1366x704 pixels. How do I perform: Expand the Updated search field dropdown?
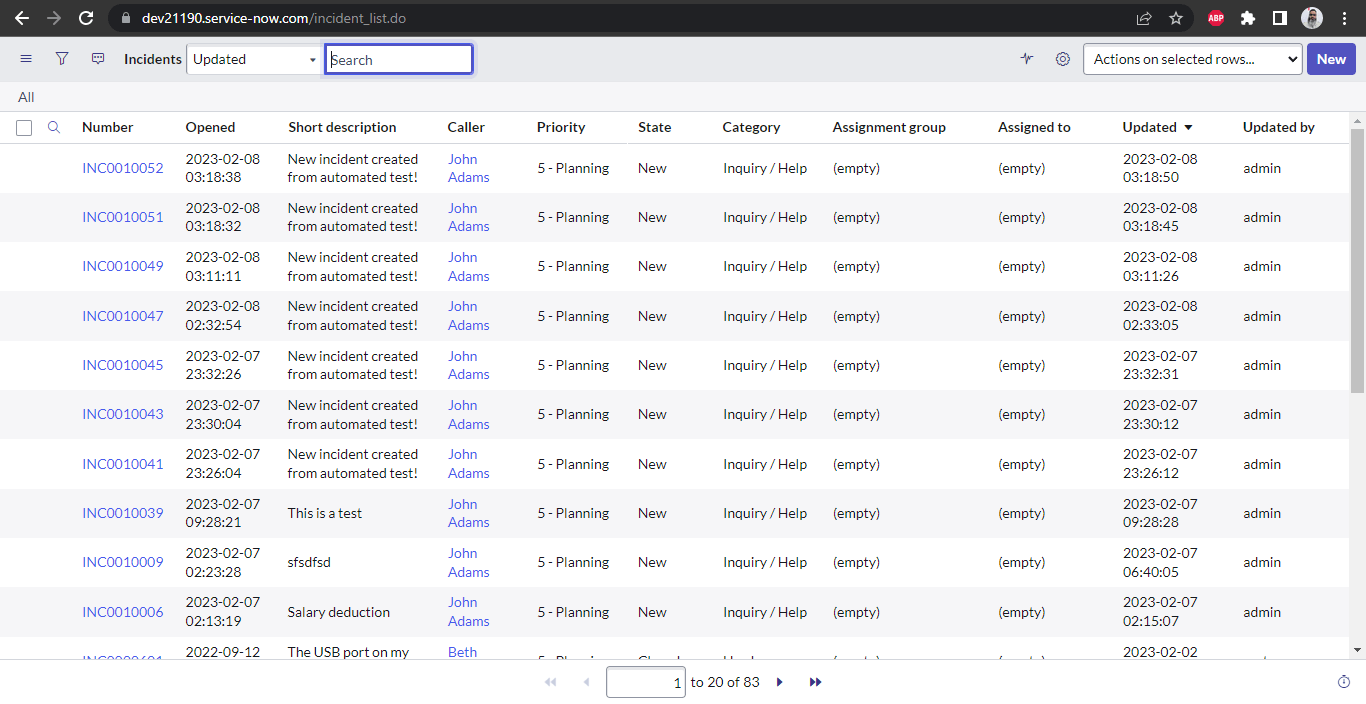tap(253, 59)
